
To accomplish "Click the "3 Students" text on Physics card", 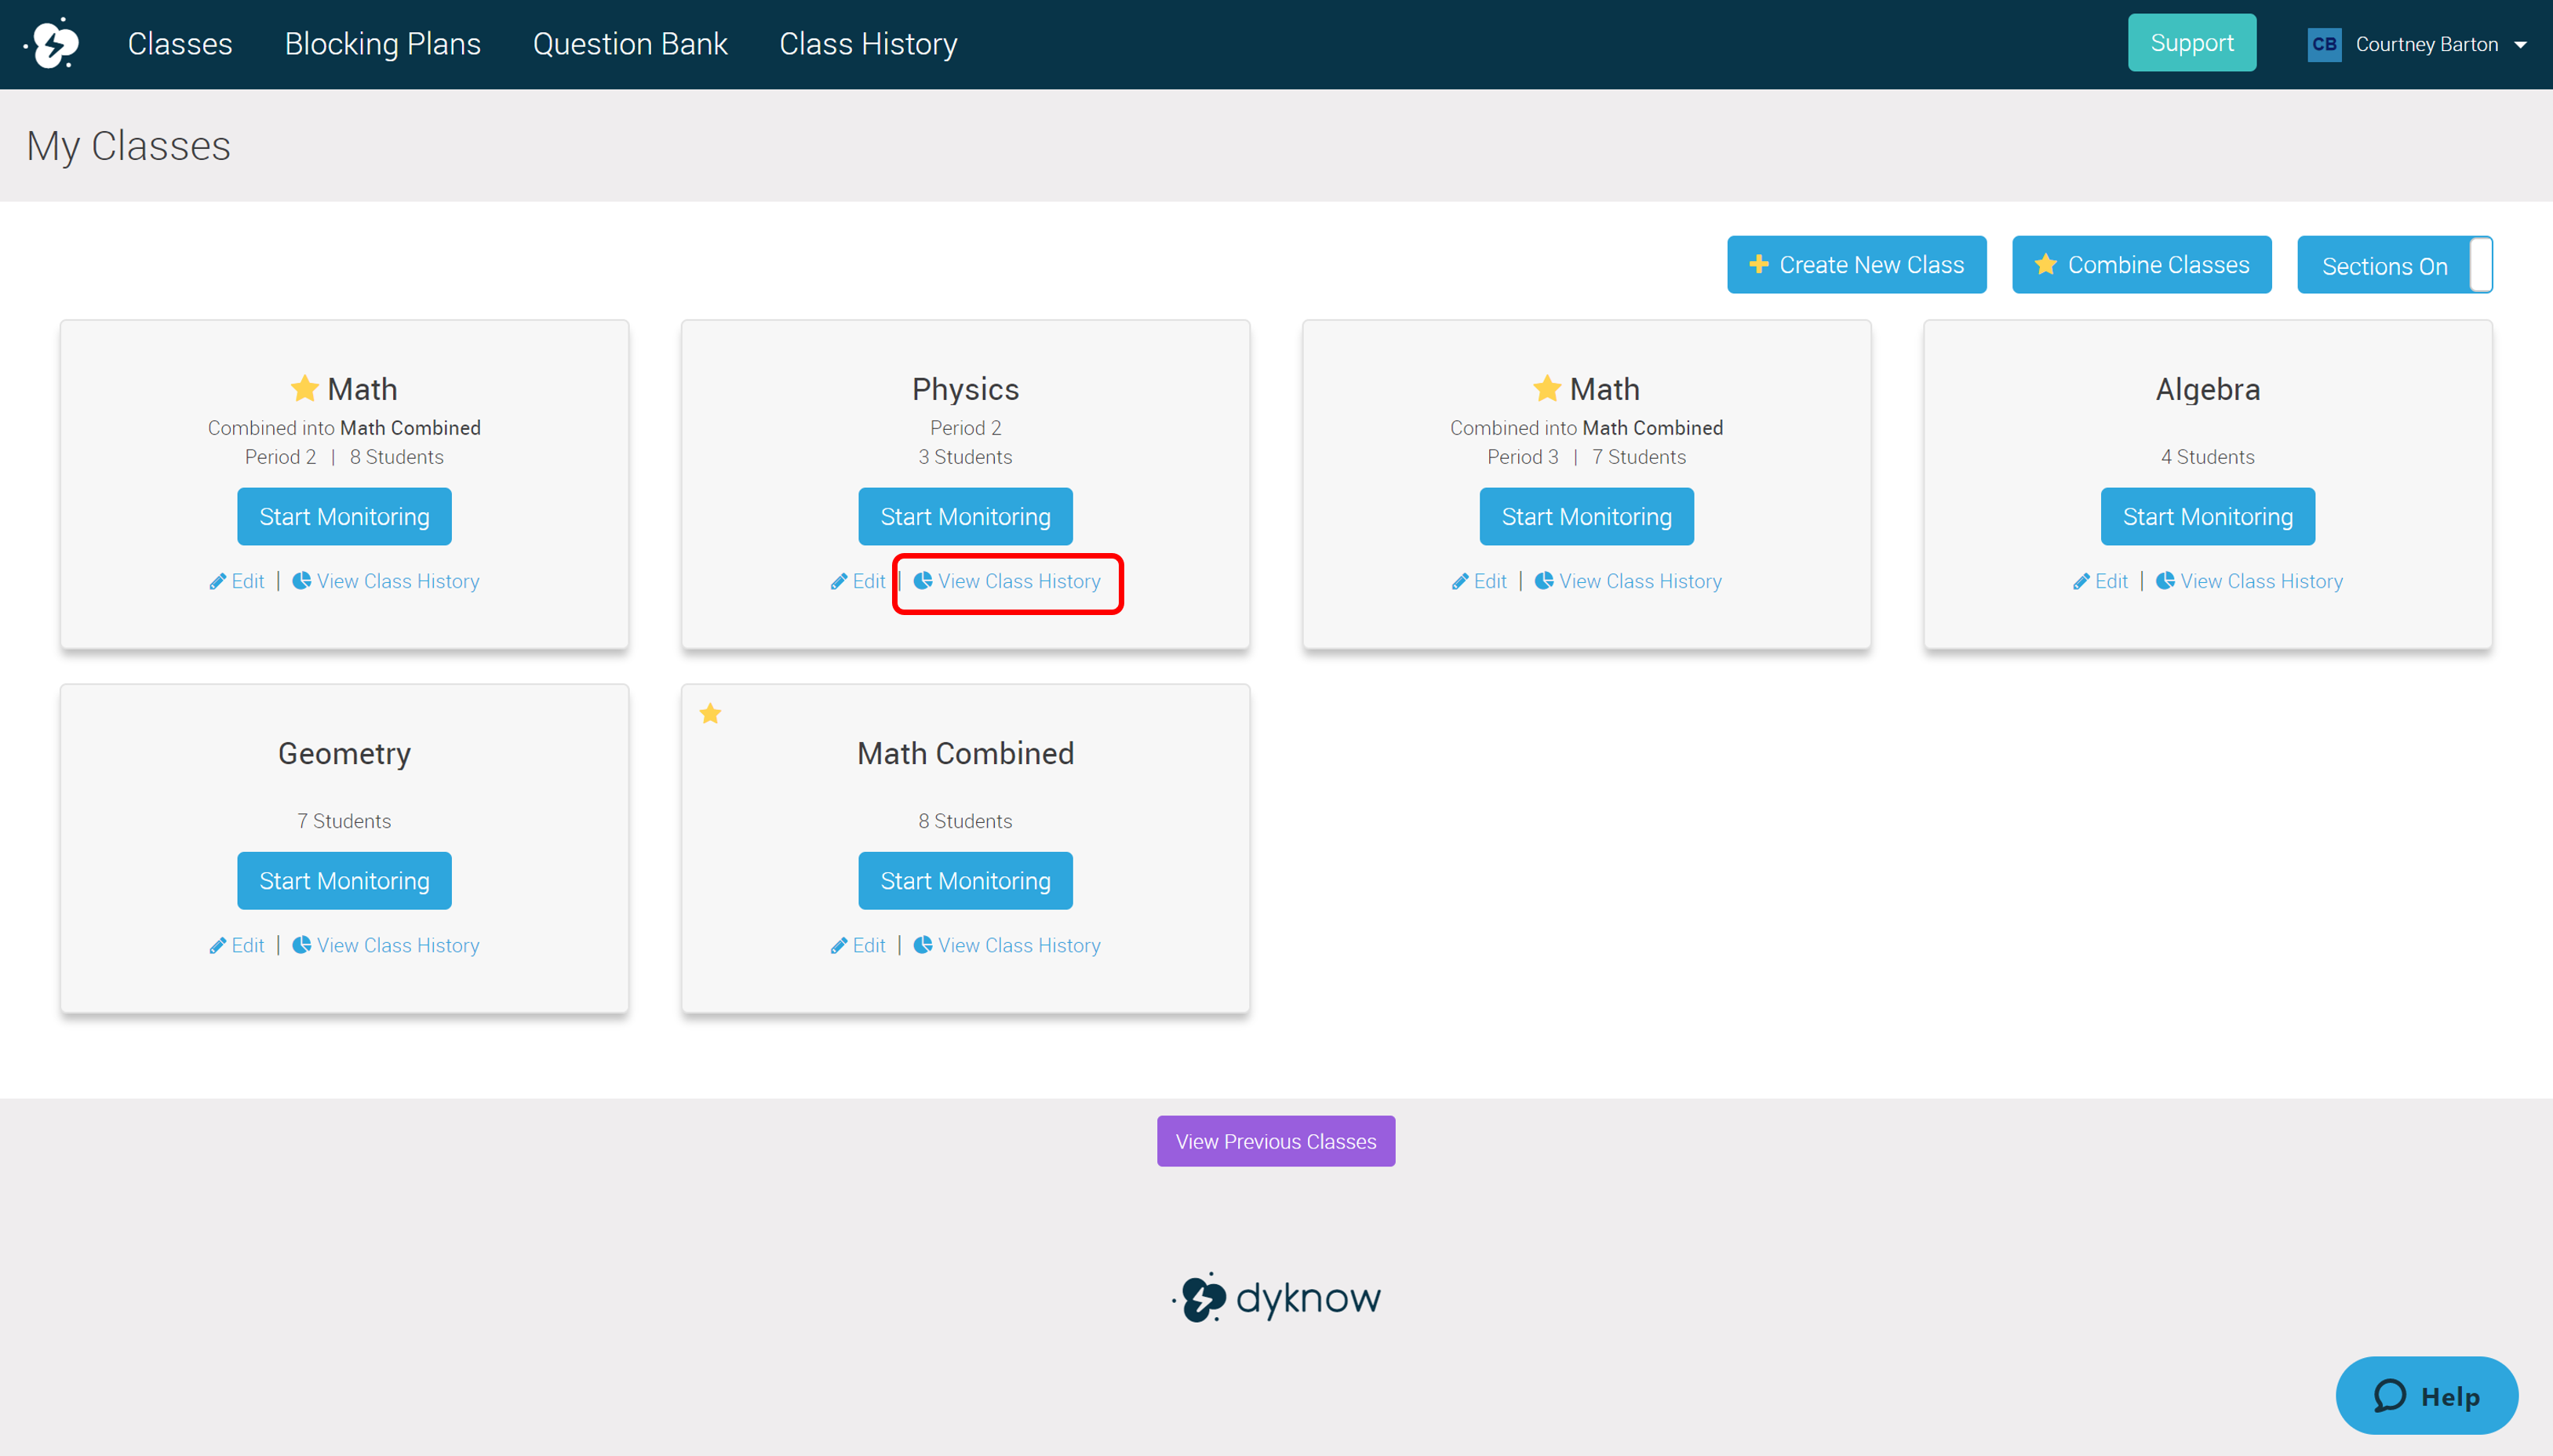I will [965, 457].
